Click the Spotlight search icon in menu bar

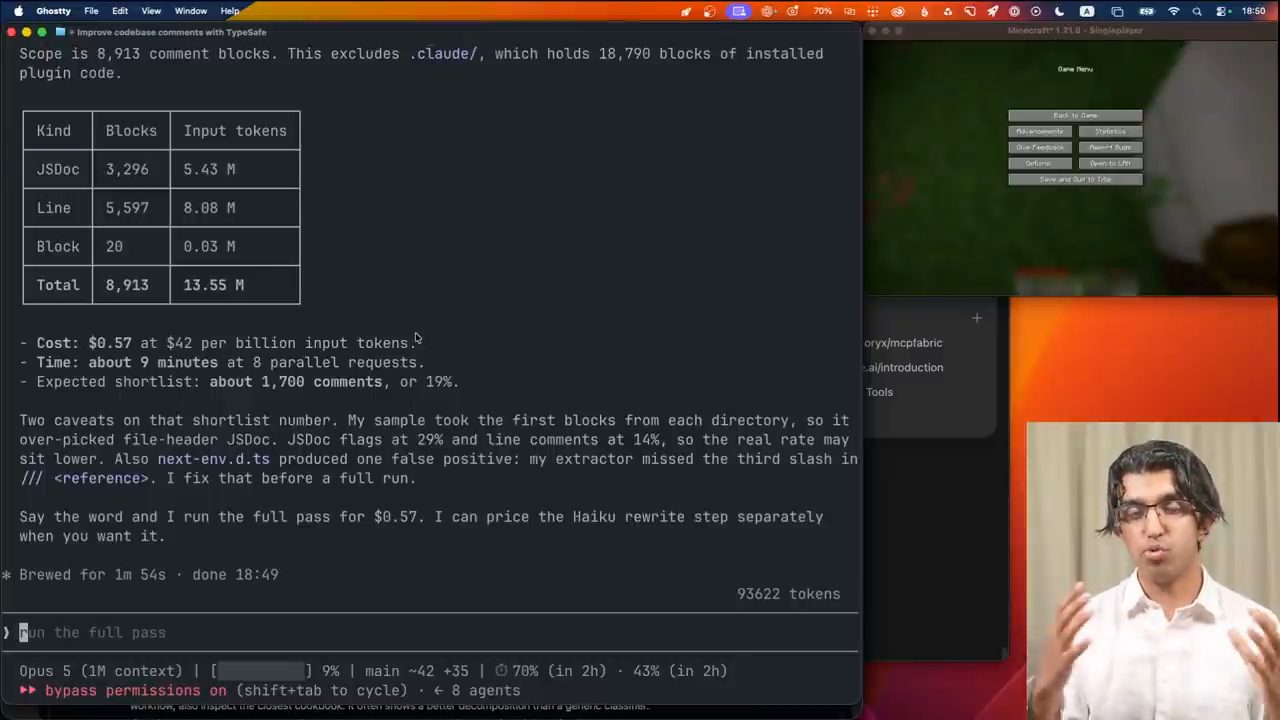click(1199, 11)
